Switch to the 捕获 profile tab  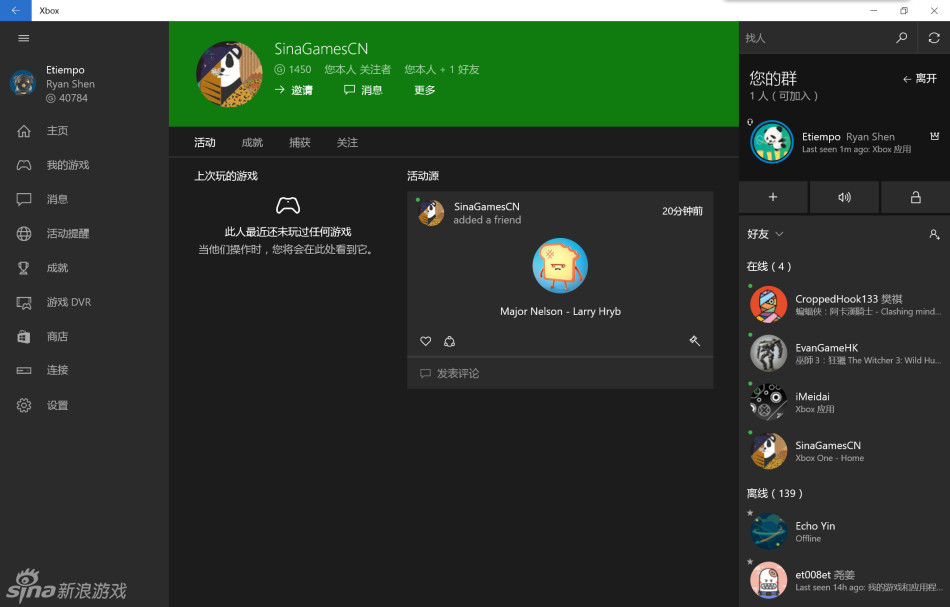tap(300, 143)
